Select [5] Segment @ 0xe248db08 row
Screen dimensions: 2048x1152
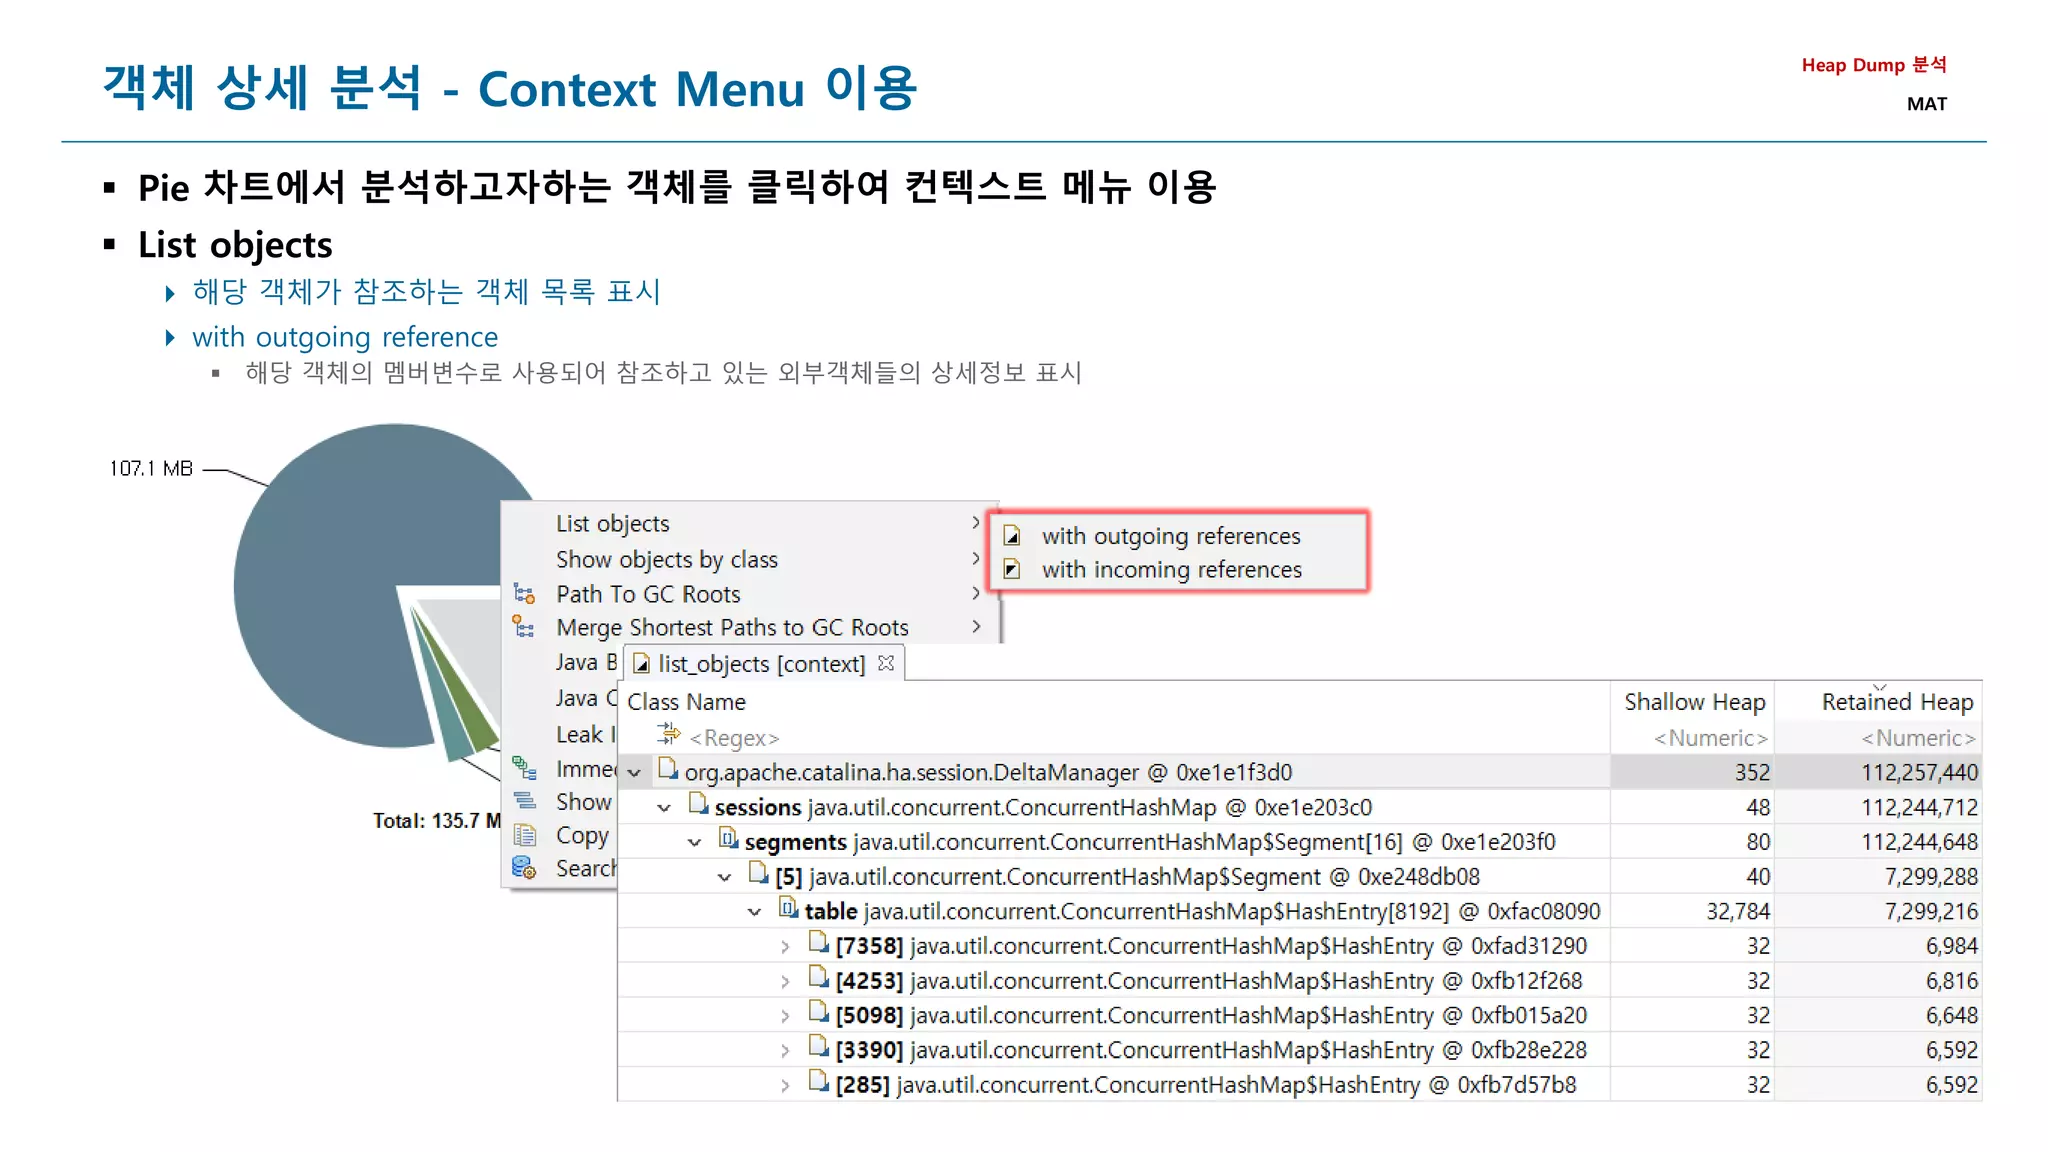click(x=1127, y=877)
